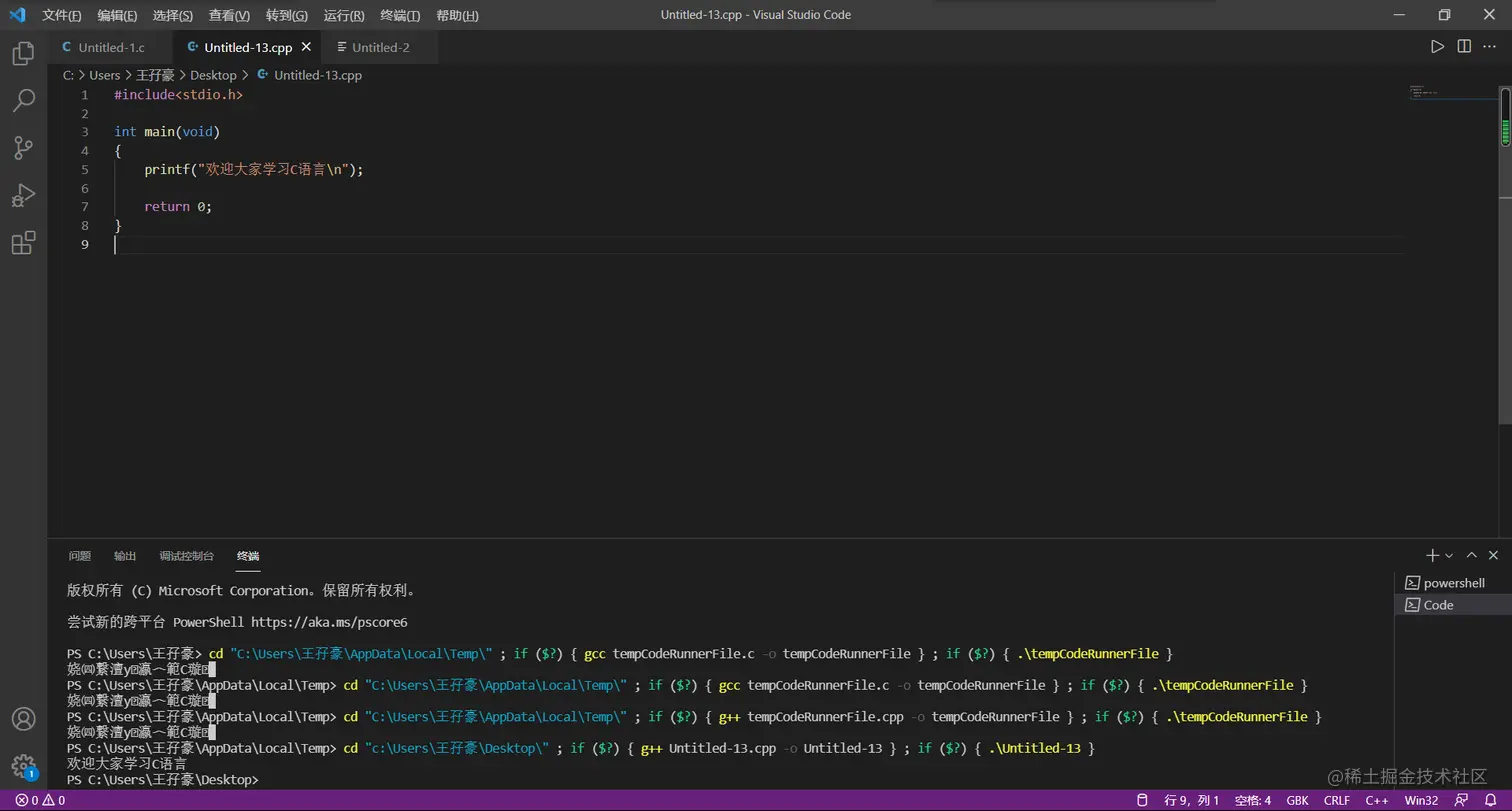Close the terminal panel
This screenshot has width=1512, height=811.
[x=1493, y=555]
